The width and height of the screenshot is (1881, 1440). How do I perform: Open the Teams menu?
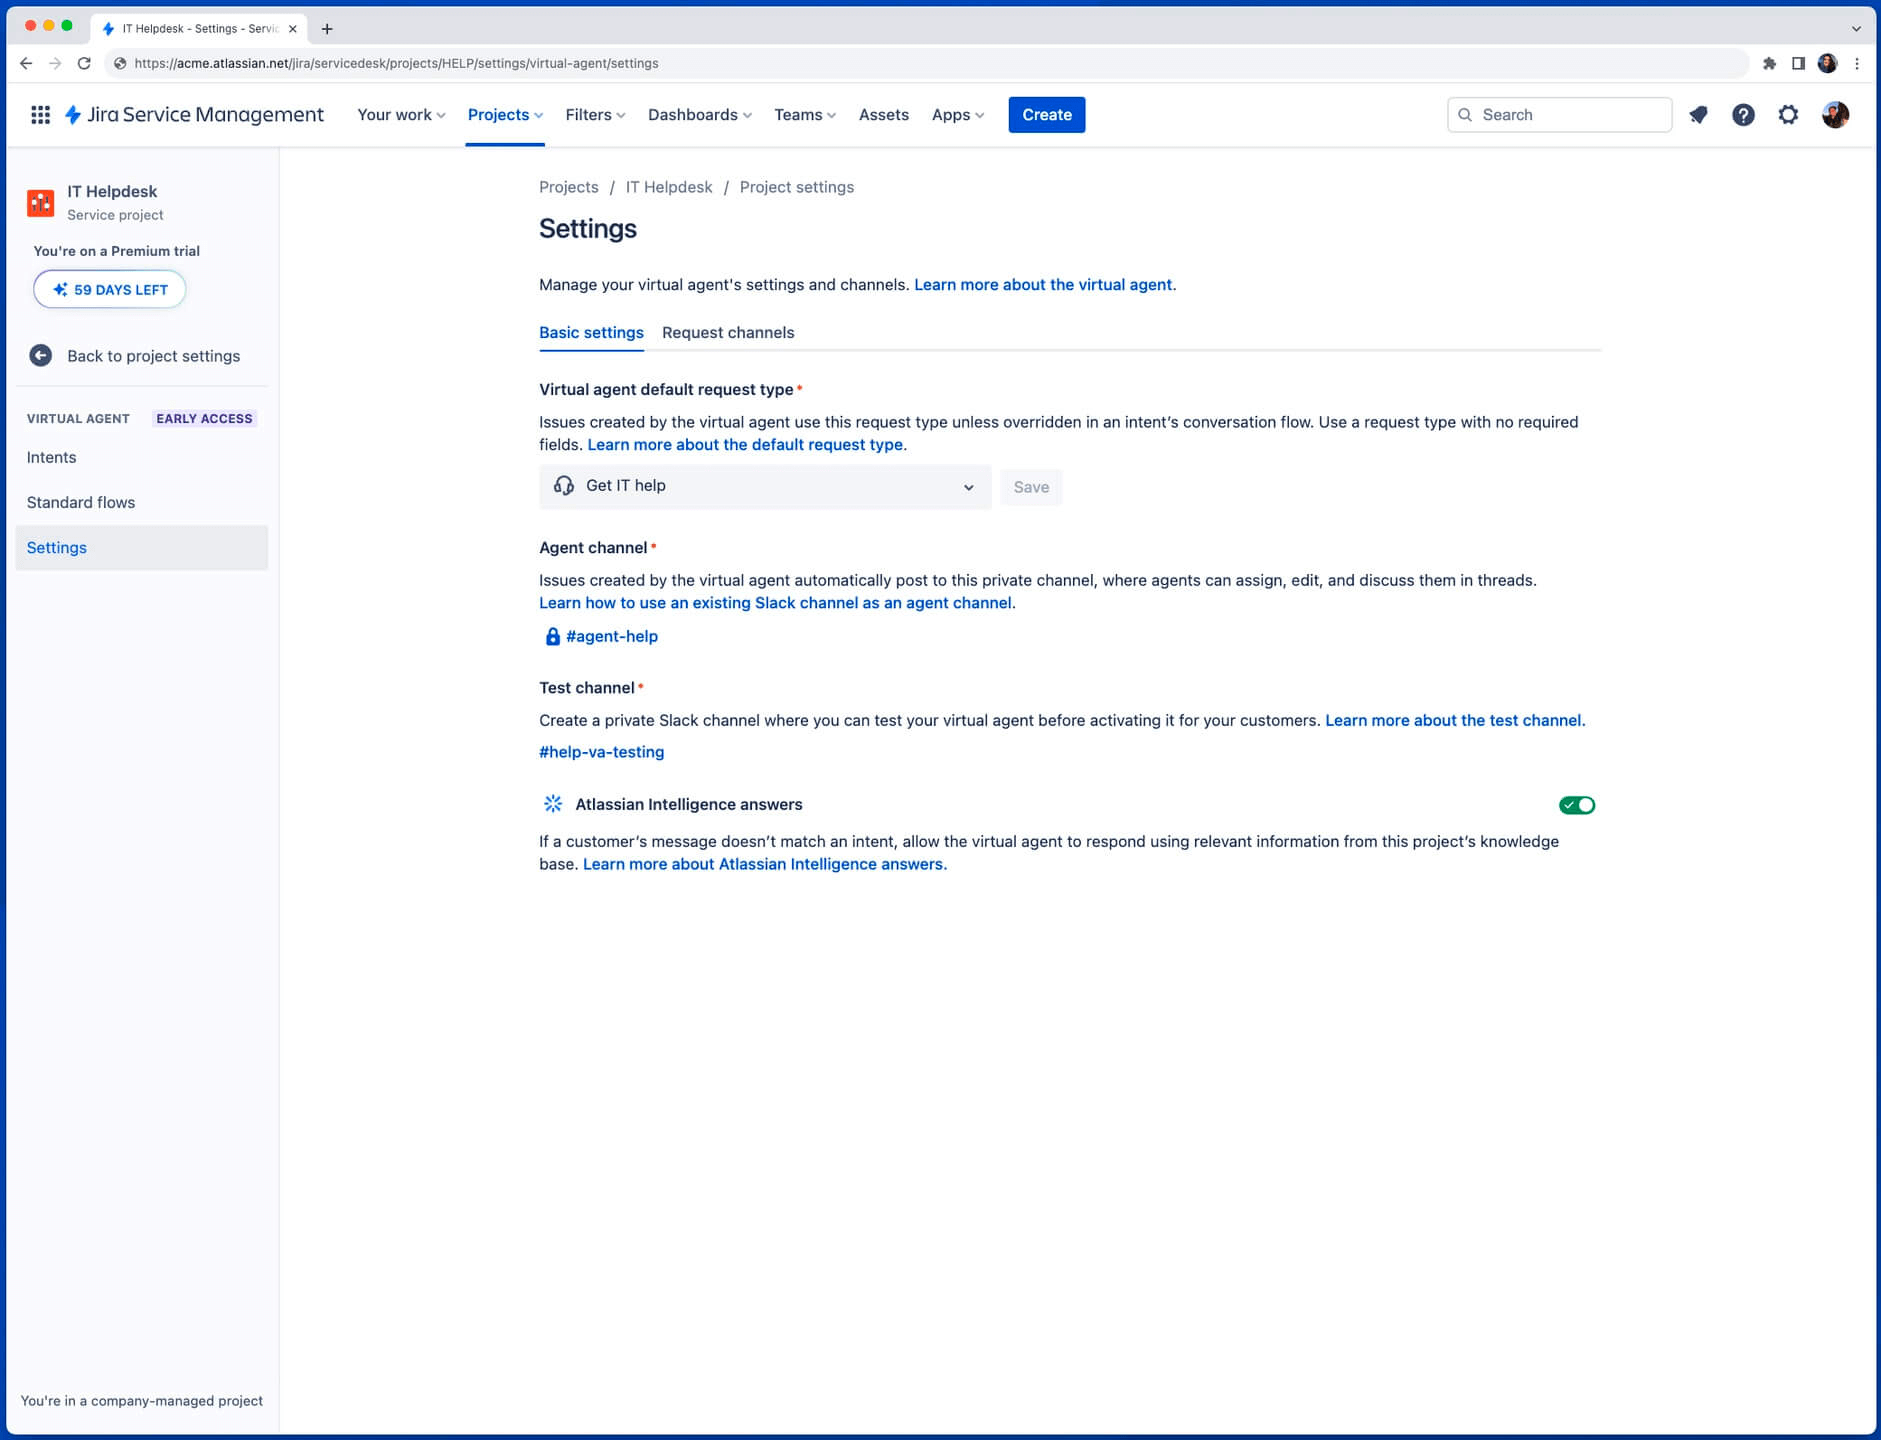pyautogui.click(x=803, y=114)
